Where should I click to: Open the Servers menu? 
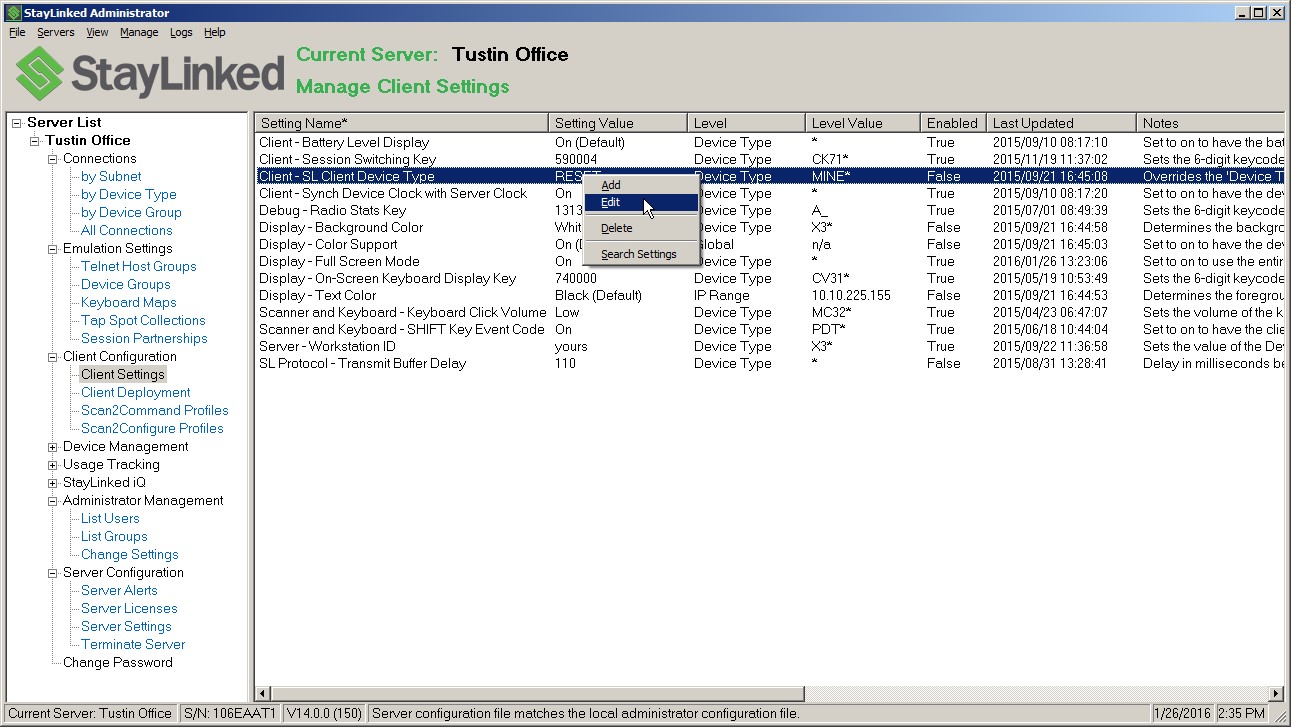coord(56,32)
